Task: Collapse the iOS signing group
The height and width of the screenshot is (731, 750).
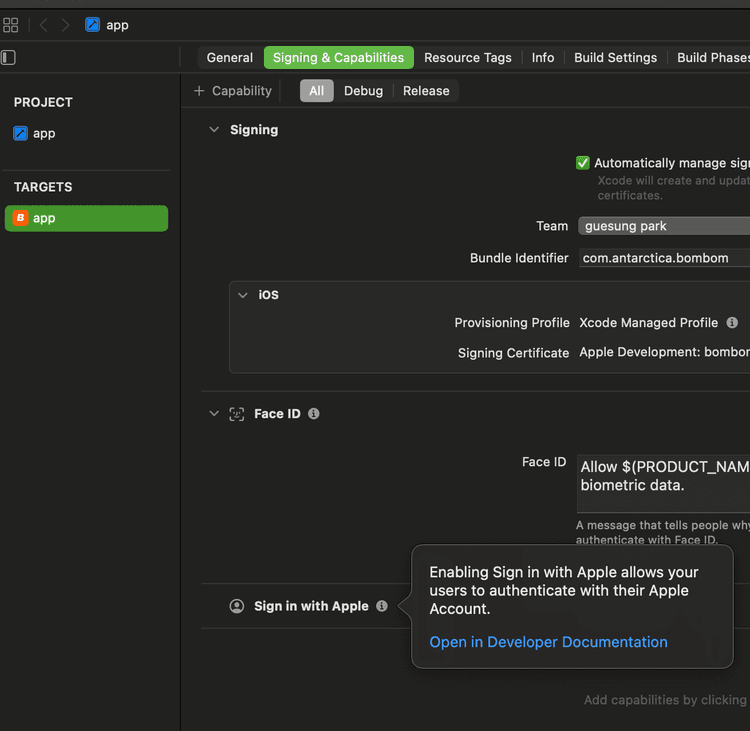Action: tap(243, 295)
